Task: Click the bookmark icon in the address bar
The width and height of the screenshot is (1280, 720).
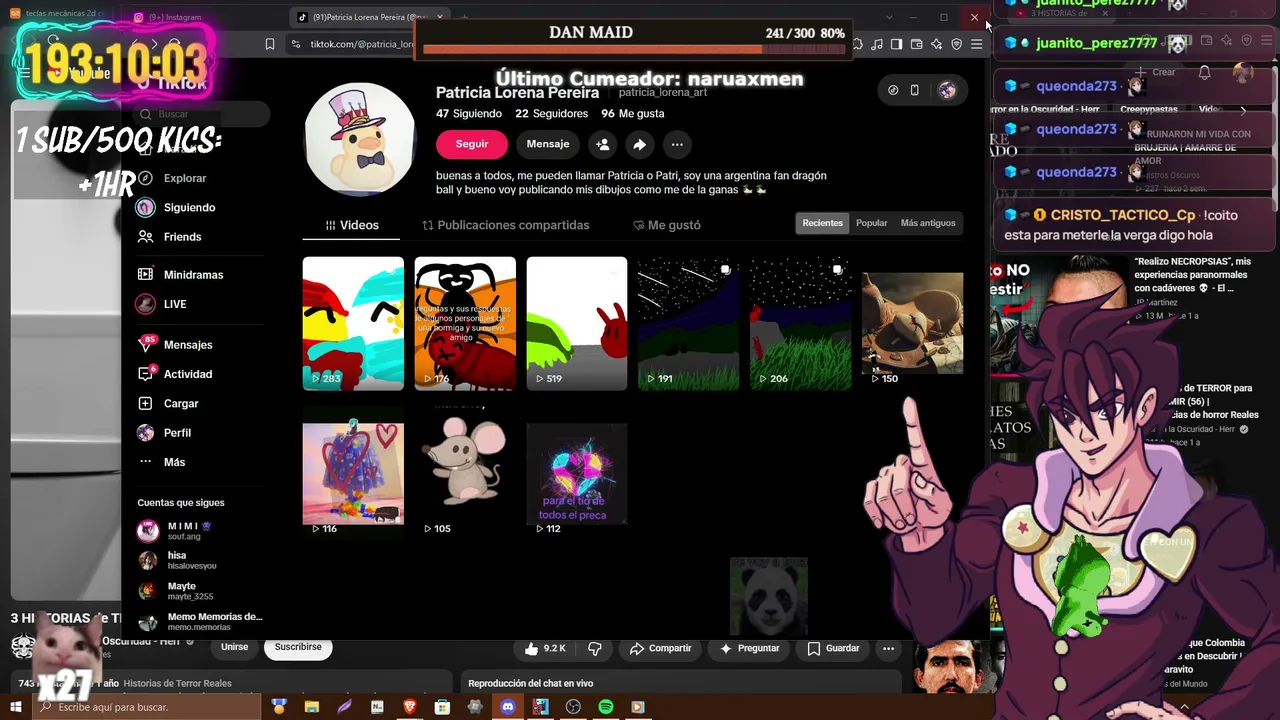Action: pos(270,44)
